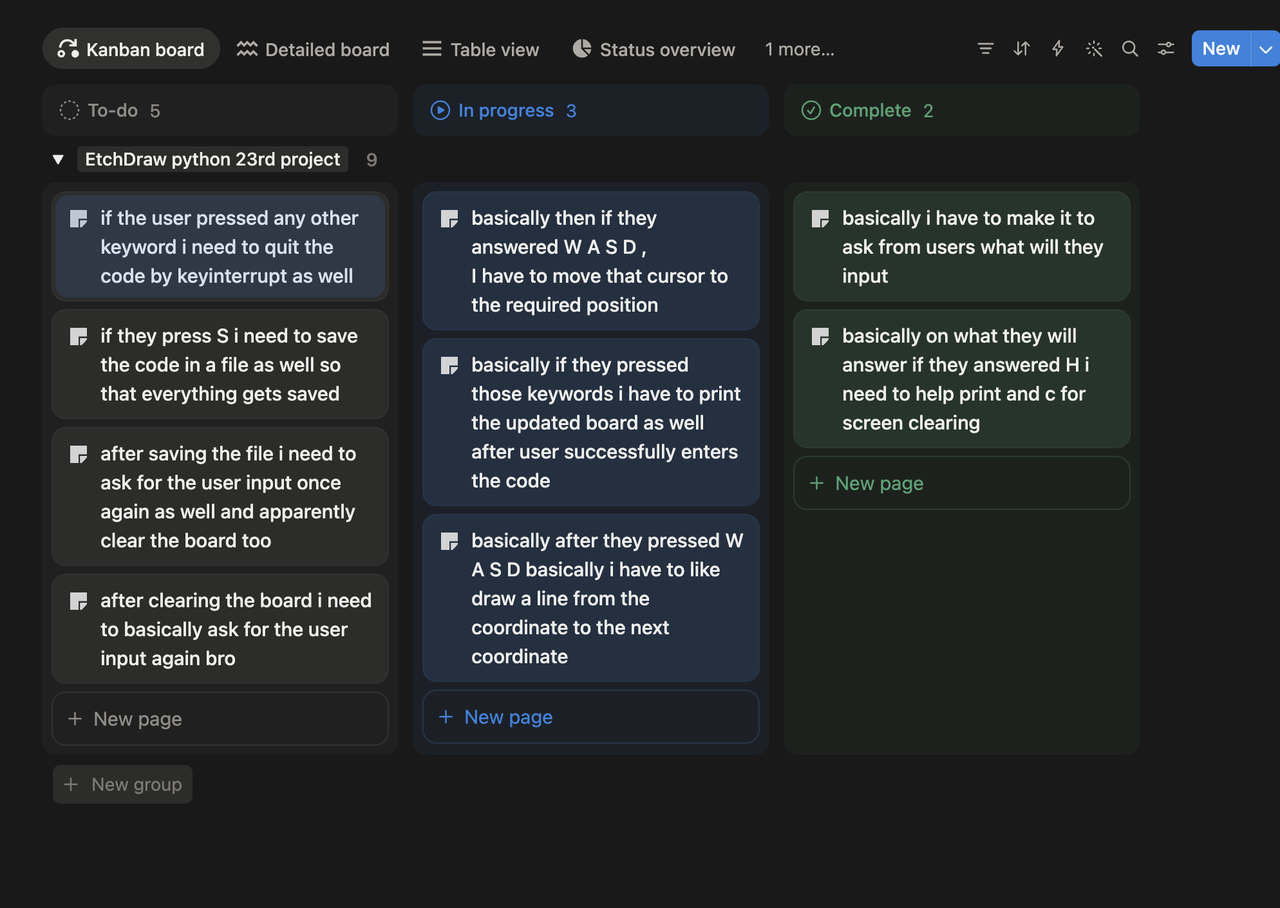
Task: Open card about quitting by keyinterrupt
Action: (x=220, y=247)
